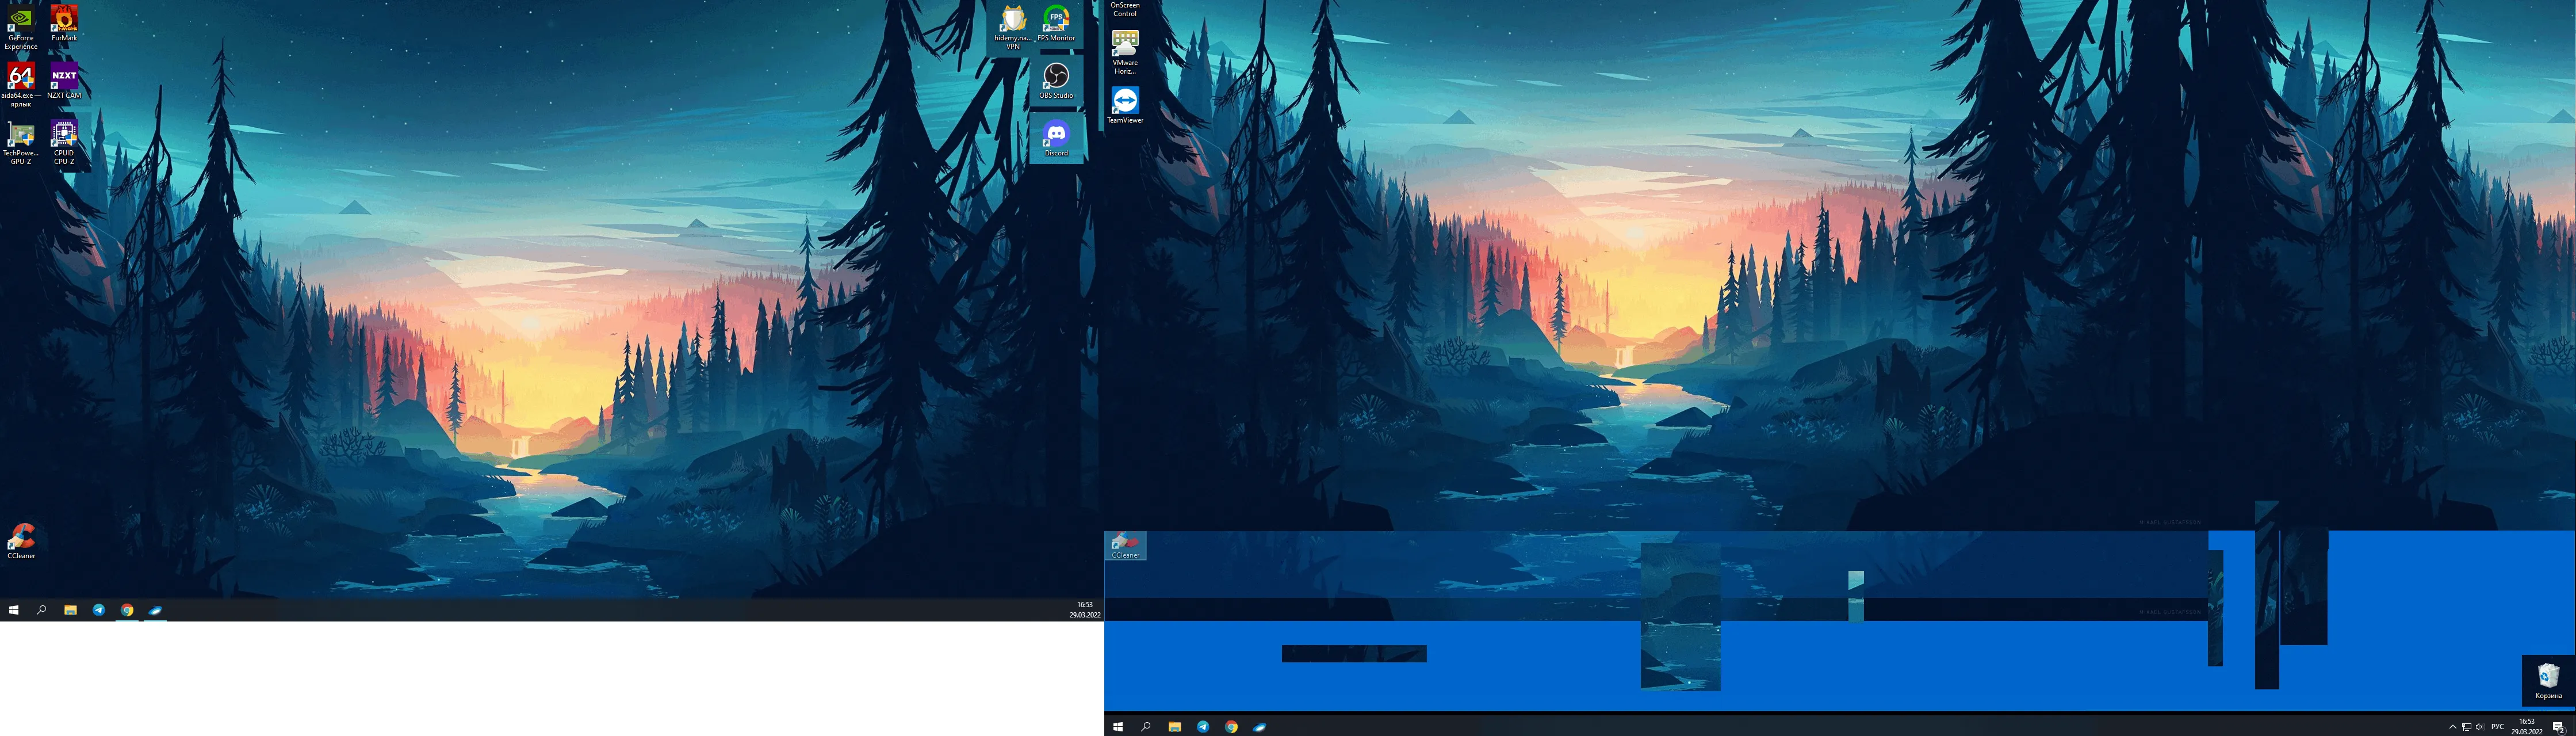Viewport: 2576px width, 736px height.
Task: Open the notification center with 2 notifications
Action: [x=2558, y=727]
